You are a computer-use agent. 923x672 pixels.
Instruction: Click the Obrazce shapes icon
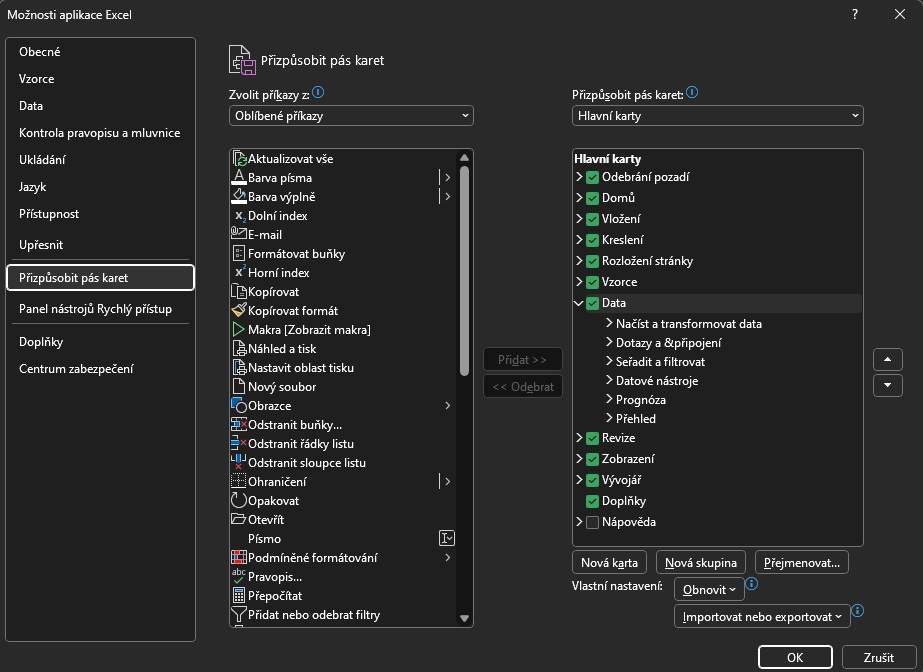coord(239,405)
